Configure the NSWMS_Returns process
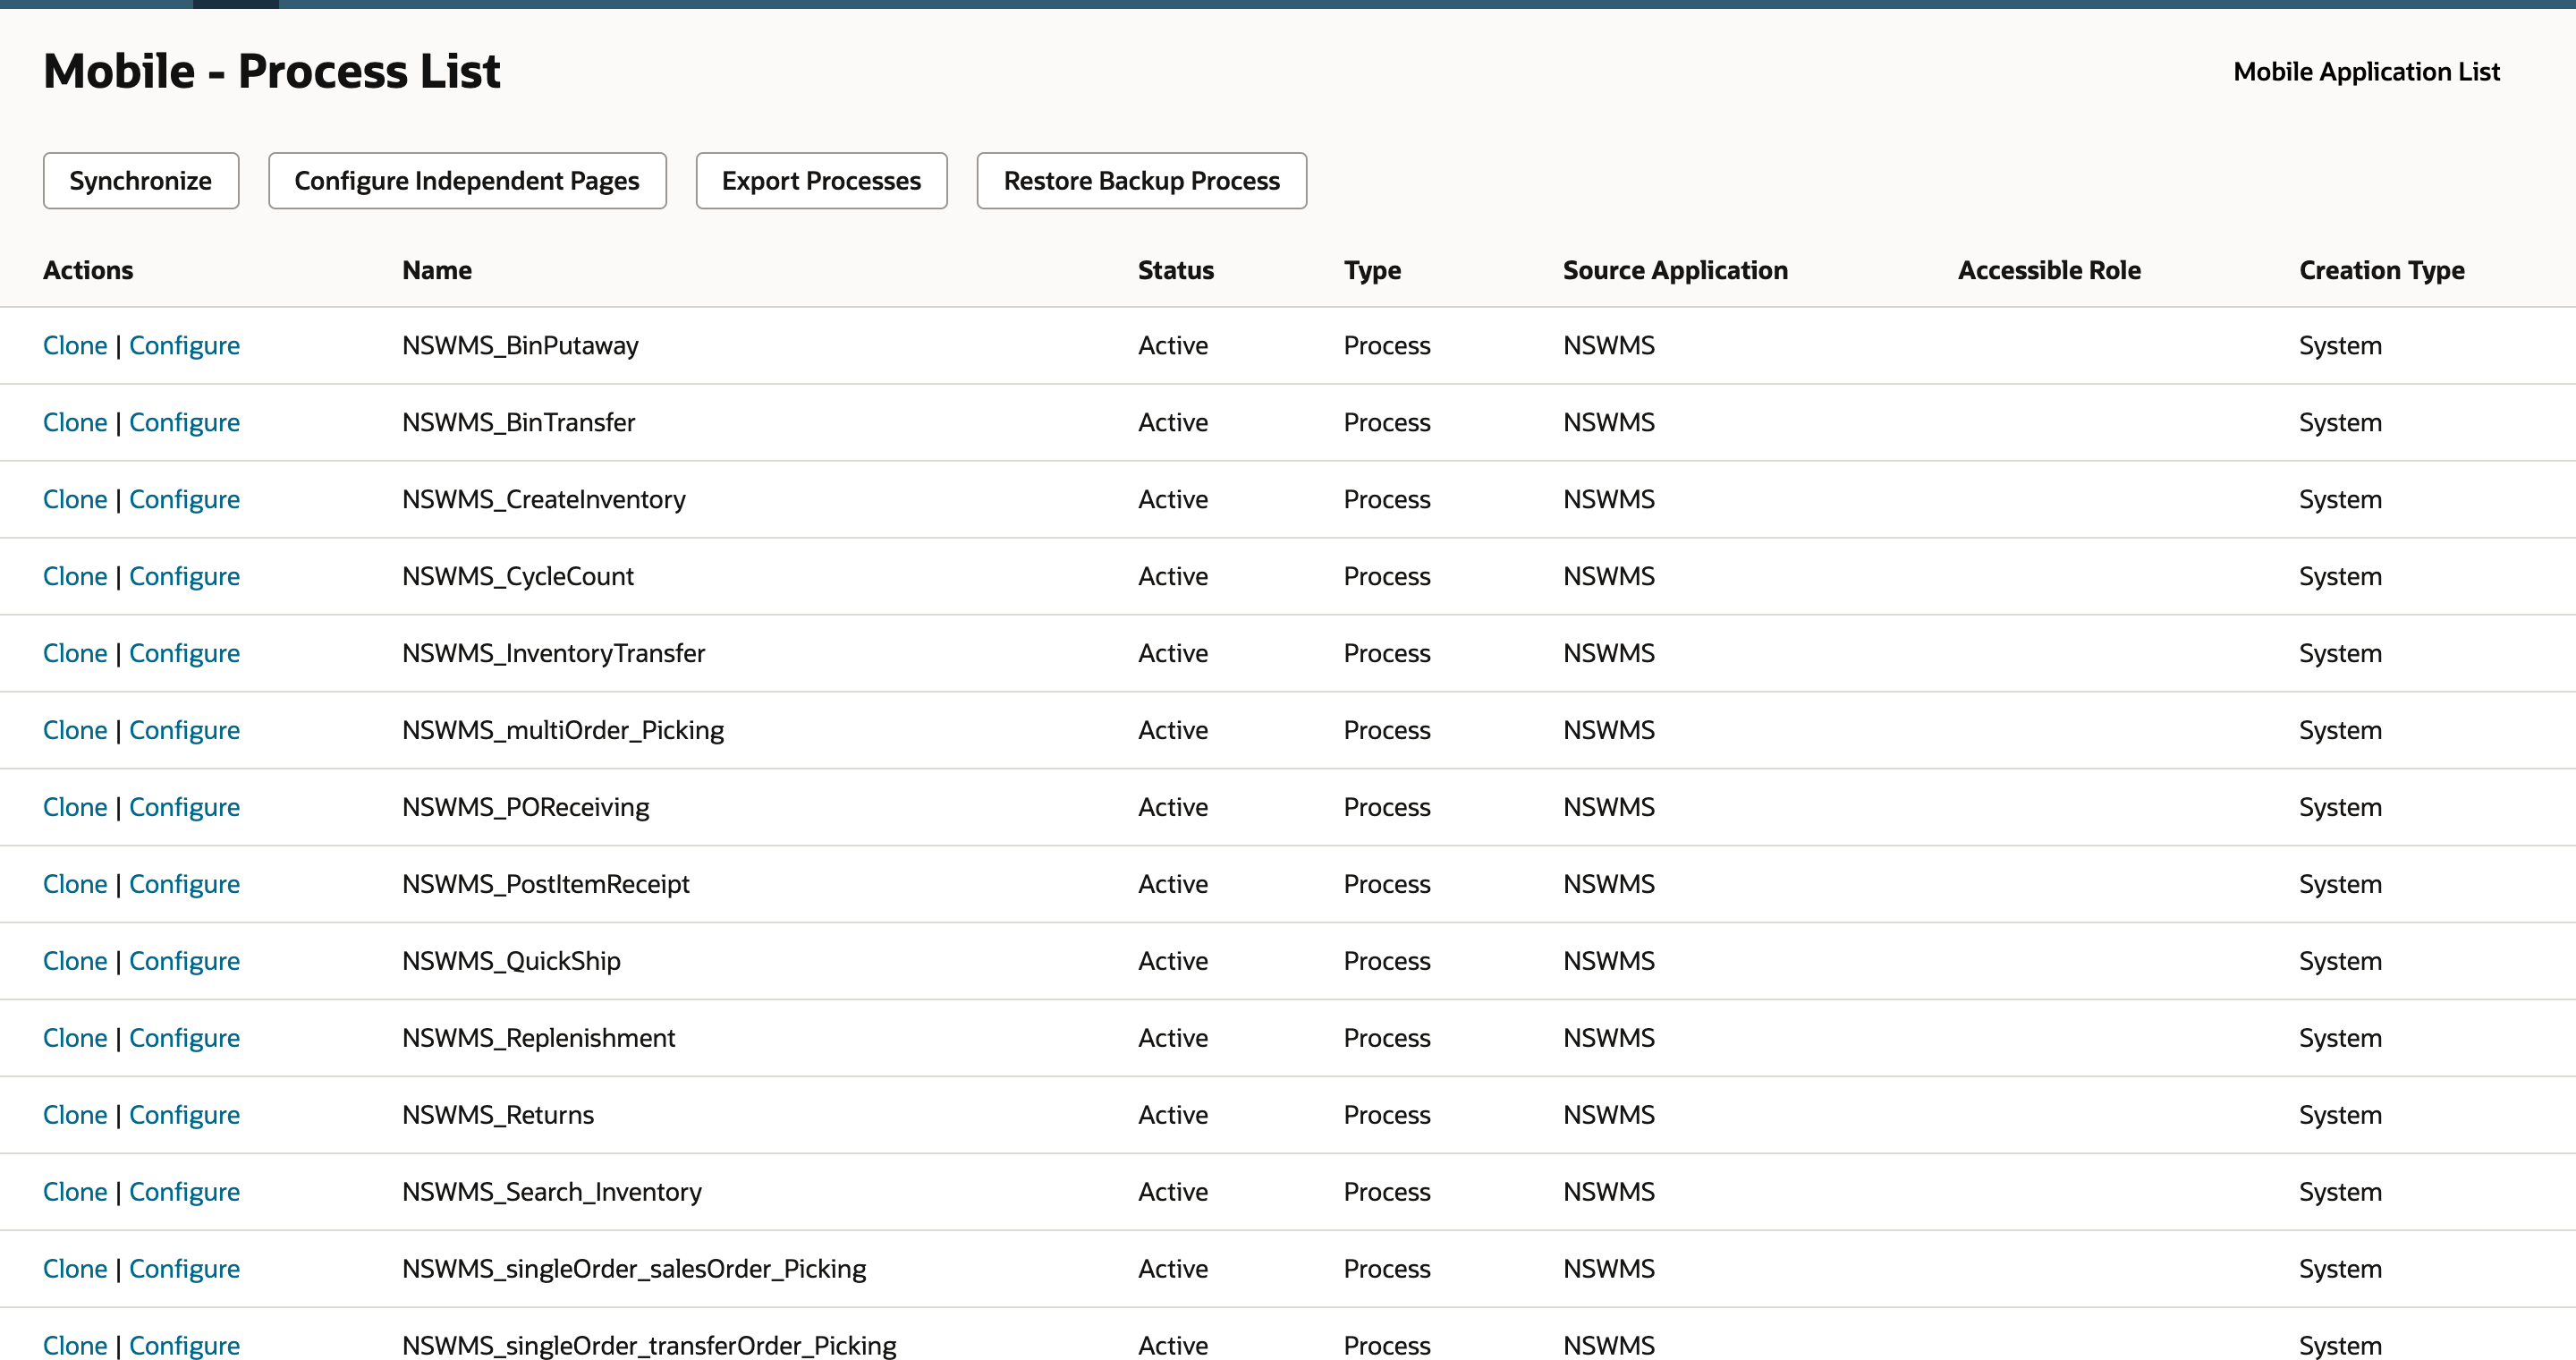Viewport: 2576px width, 1360px height. point(184,1115)
